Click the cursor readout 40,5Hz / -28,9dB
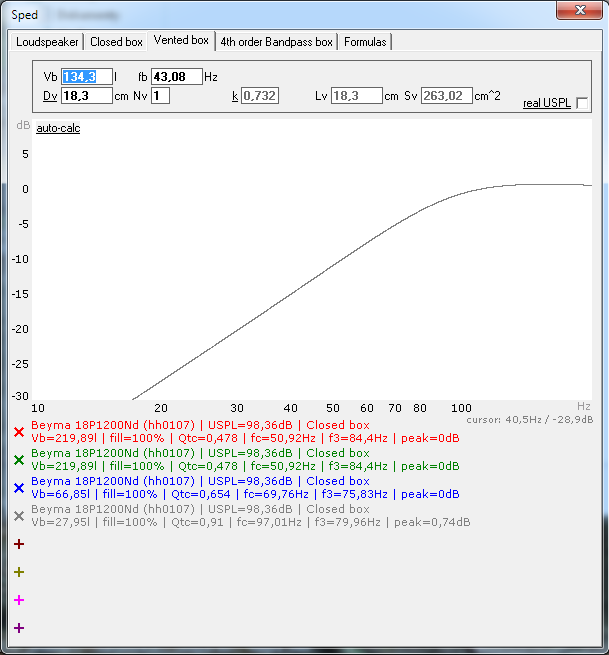This screenshot has height=655, width=609. click(x=530, y=419)
